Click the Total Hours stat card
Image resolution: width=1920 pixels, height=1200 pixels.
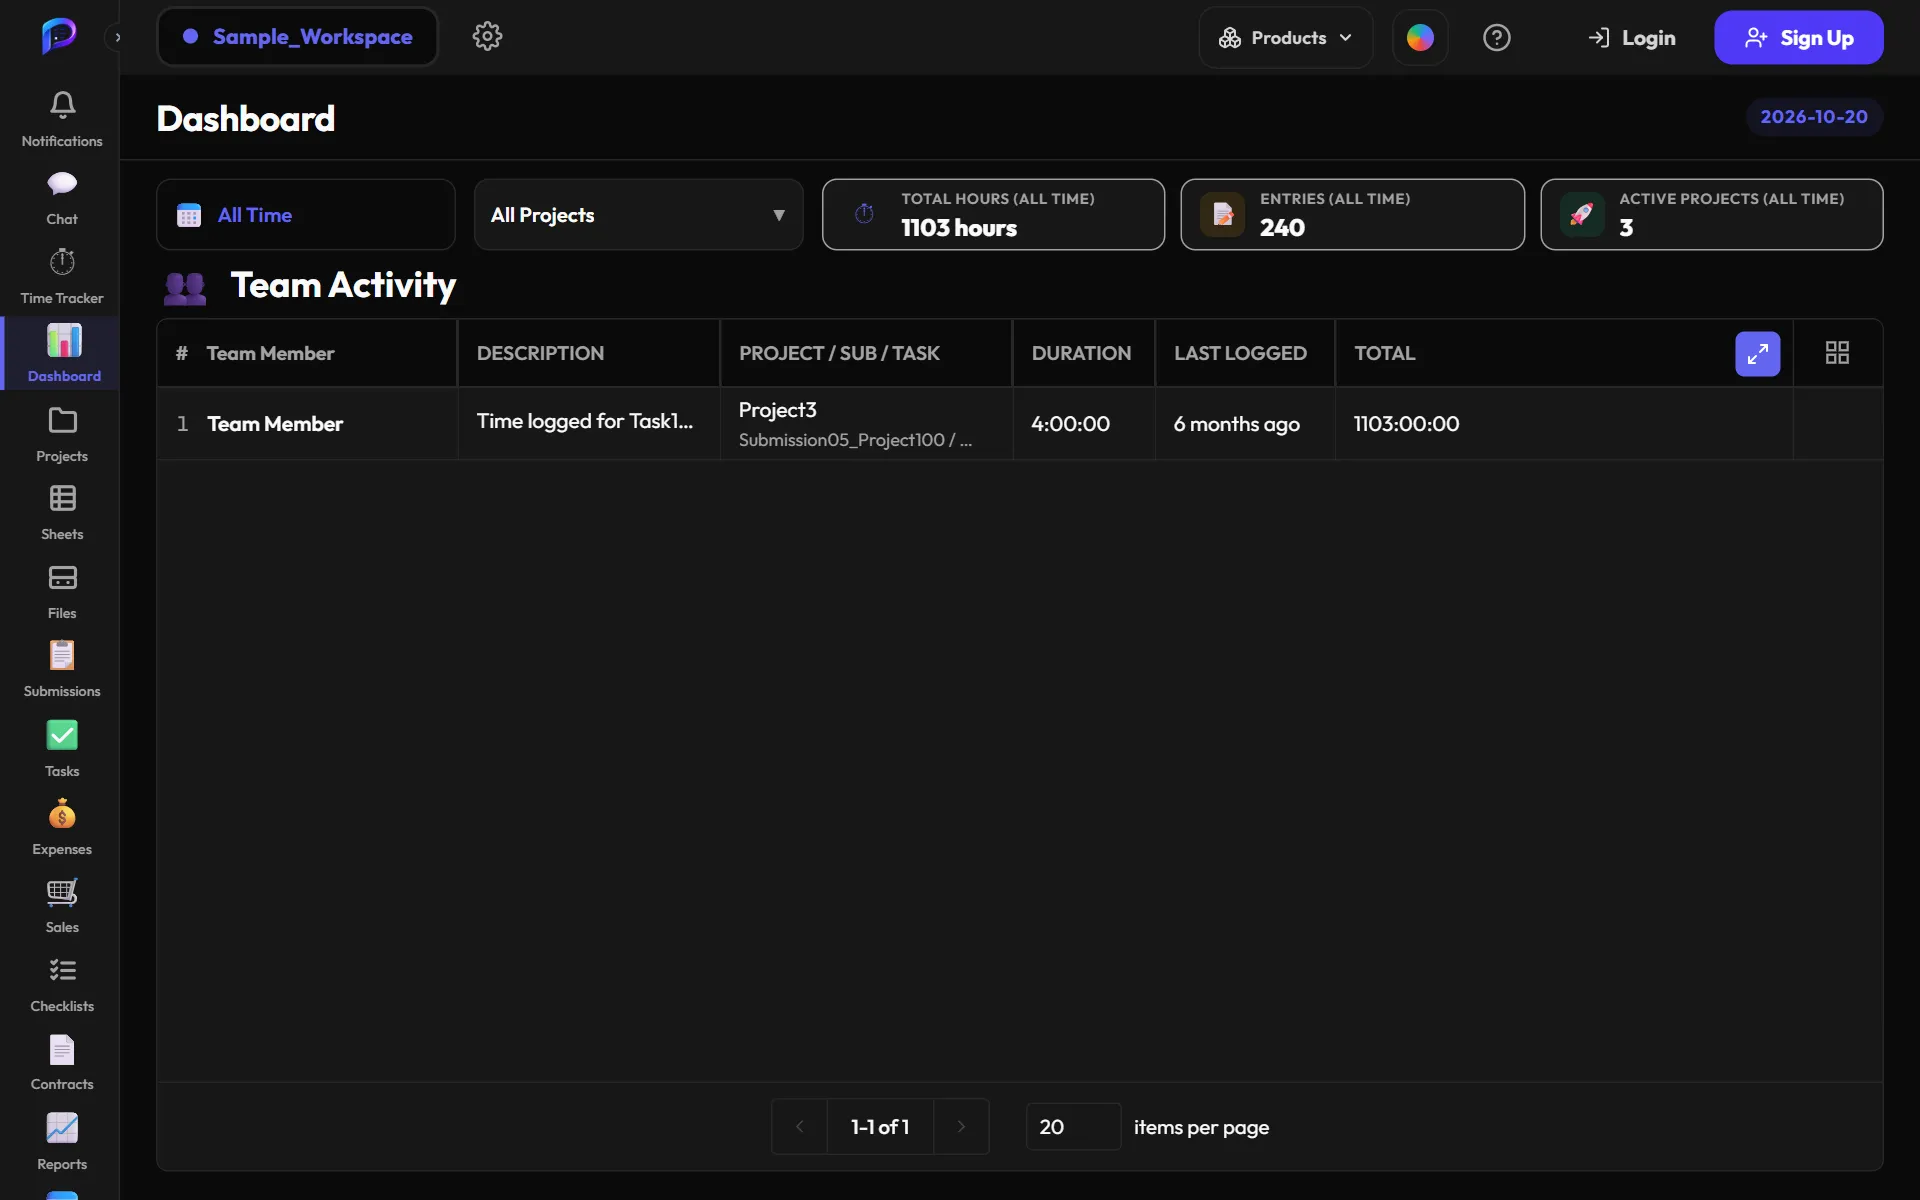[993, 215]
